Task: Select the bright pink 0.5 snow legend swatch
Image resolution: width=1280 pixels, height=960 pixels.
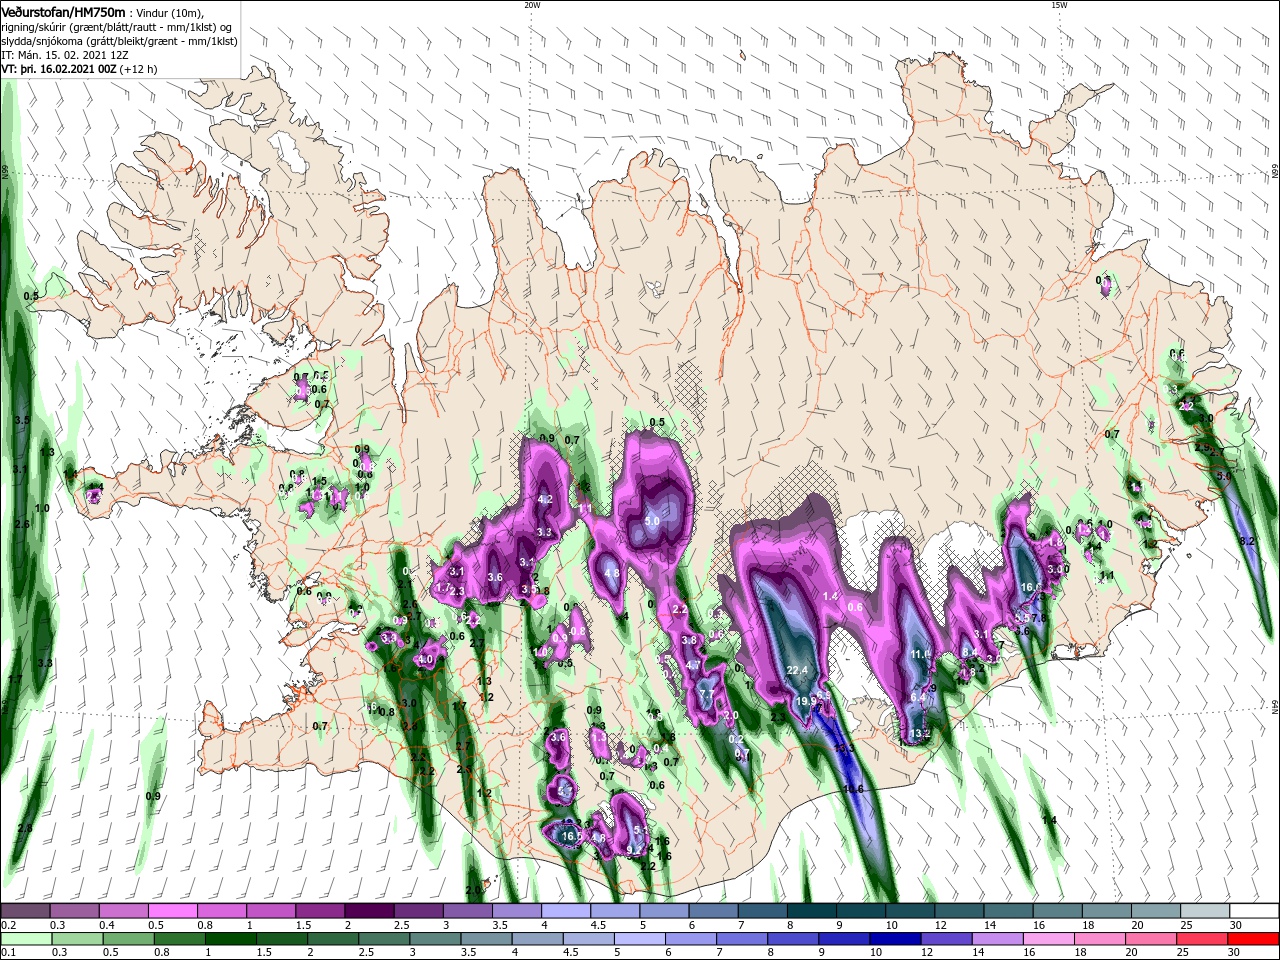Action: click(x=172, y=911)
